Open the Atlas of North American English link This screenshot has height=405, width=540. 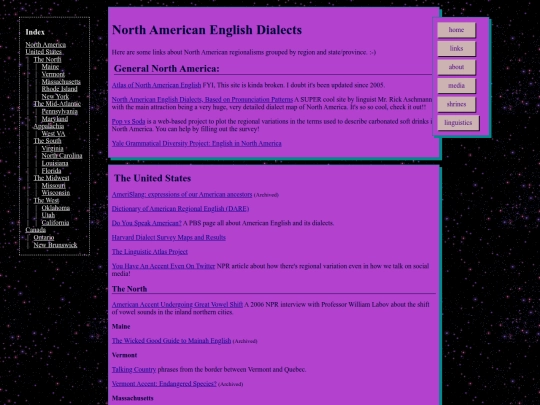[x=156, y=85]
